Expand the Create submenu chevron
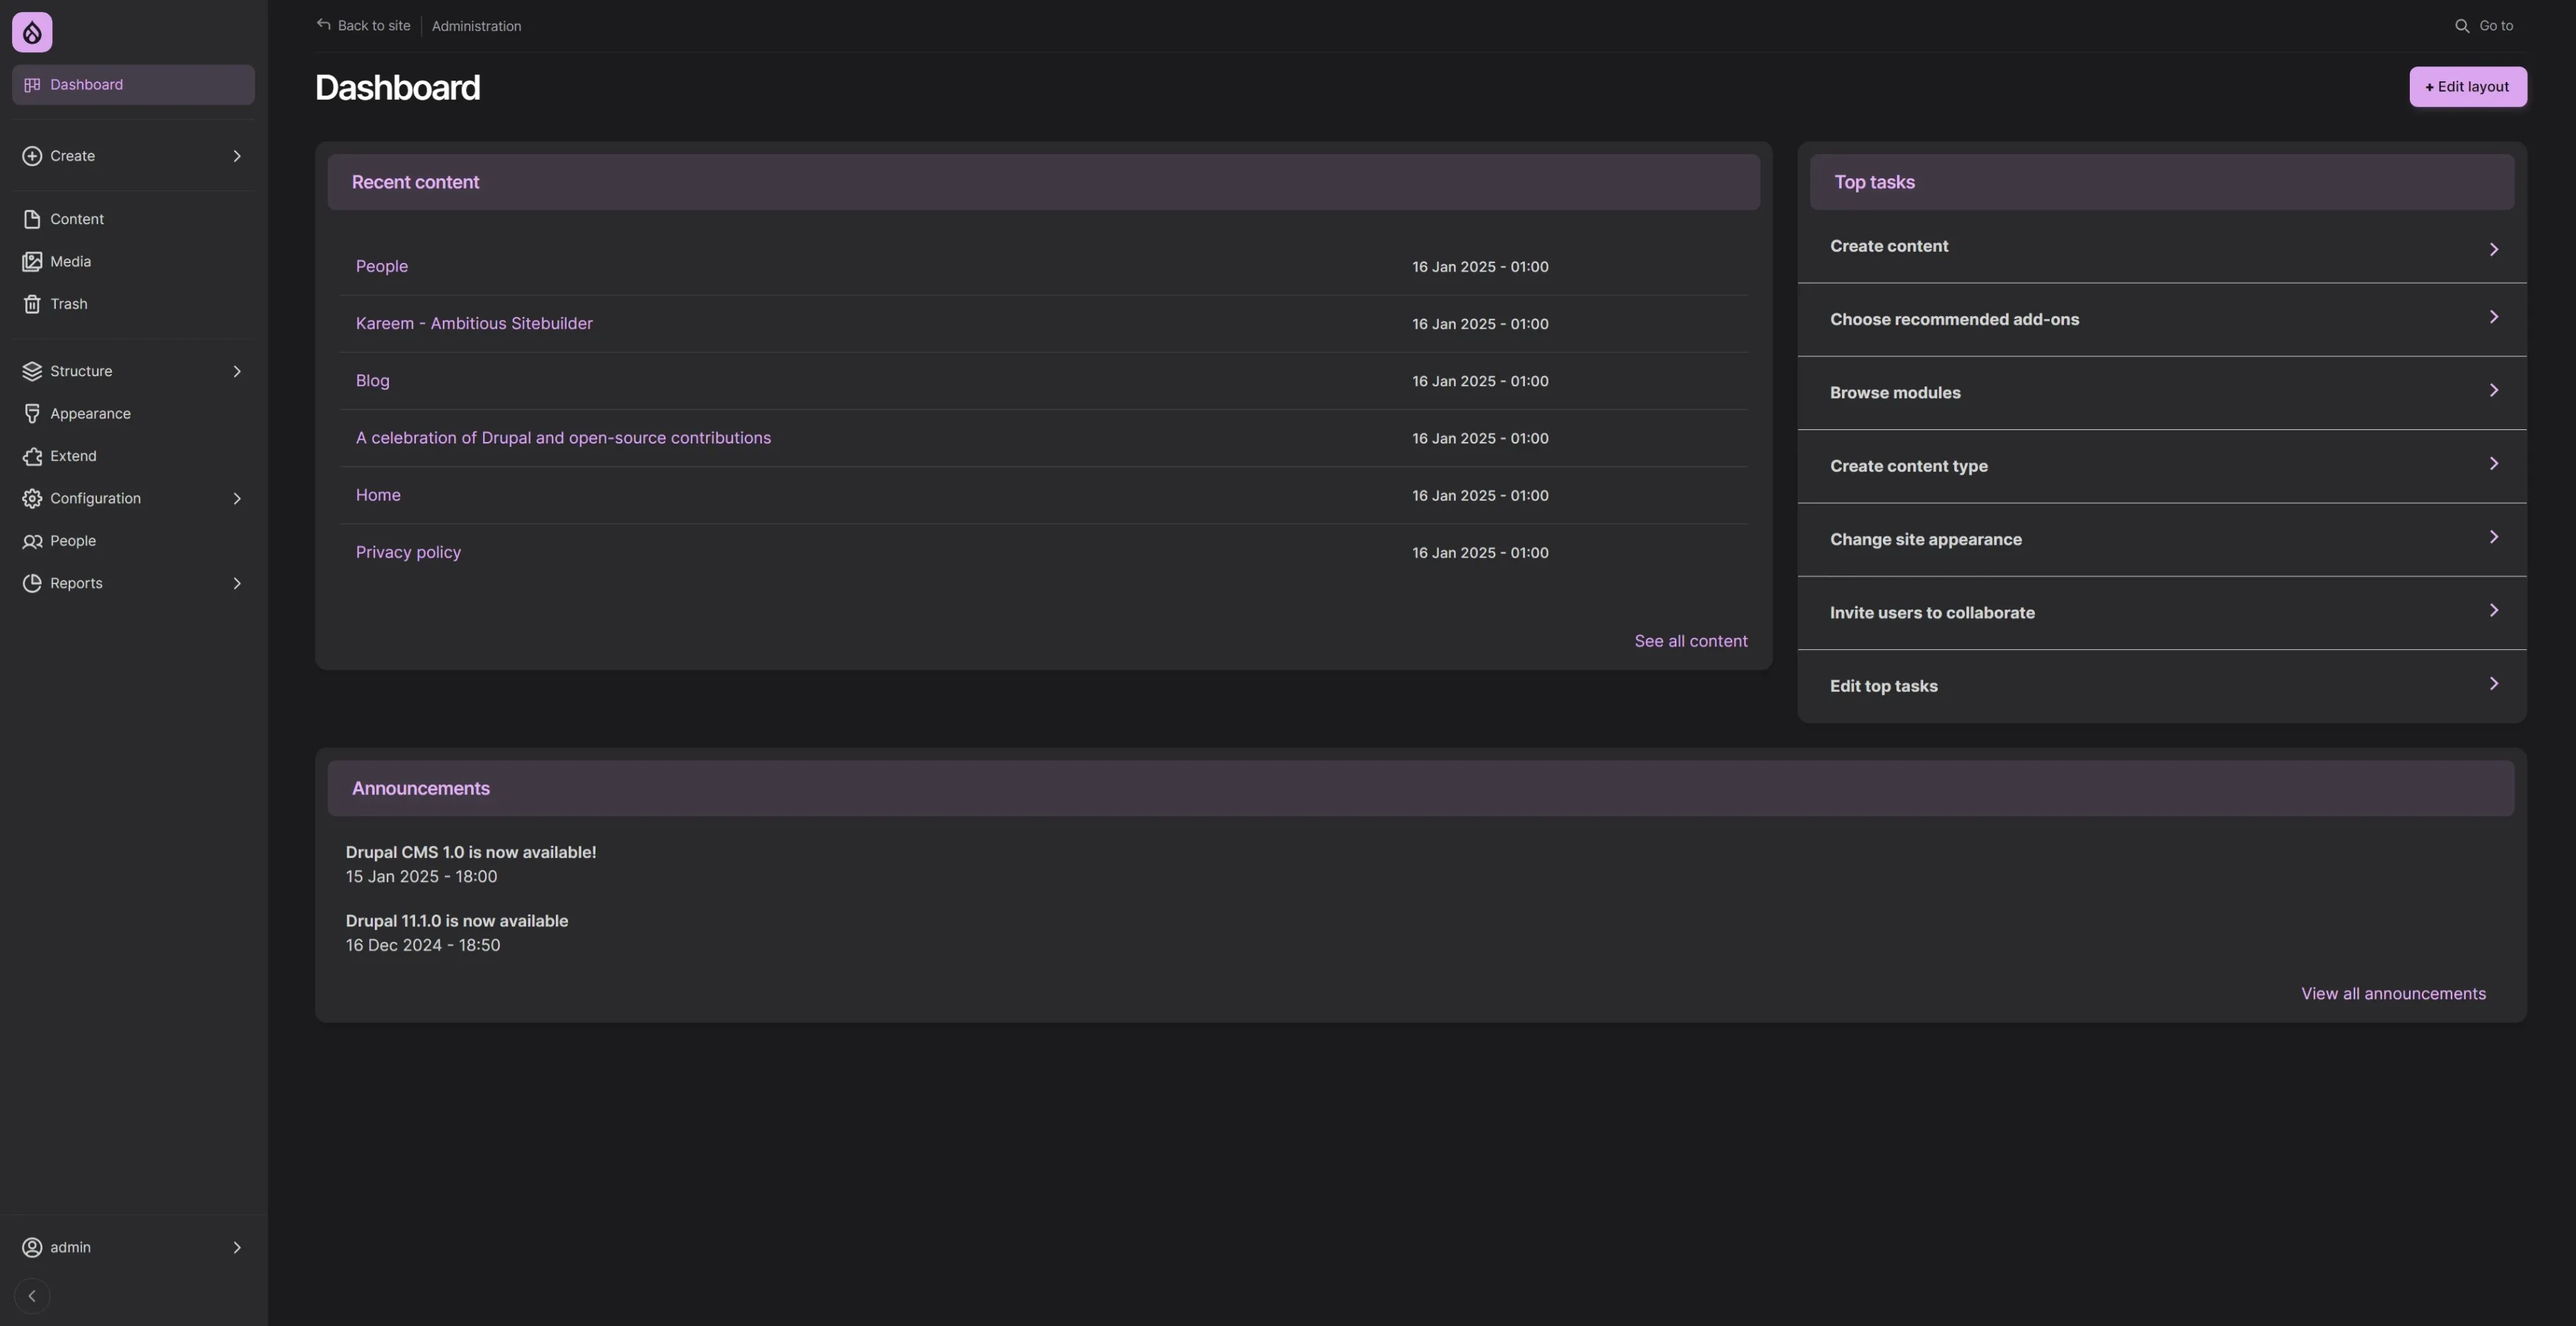This screenshot has height=1326, width=2576. [x=237, y=156]
